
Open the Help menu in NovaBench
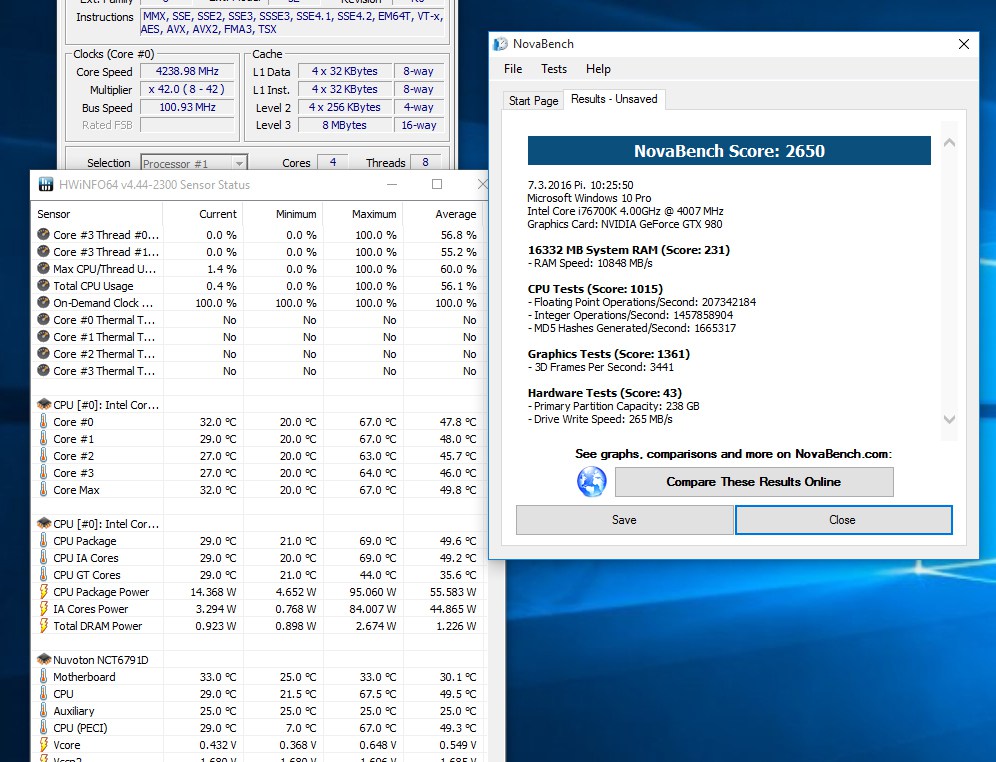598,69
